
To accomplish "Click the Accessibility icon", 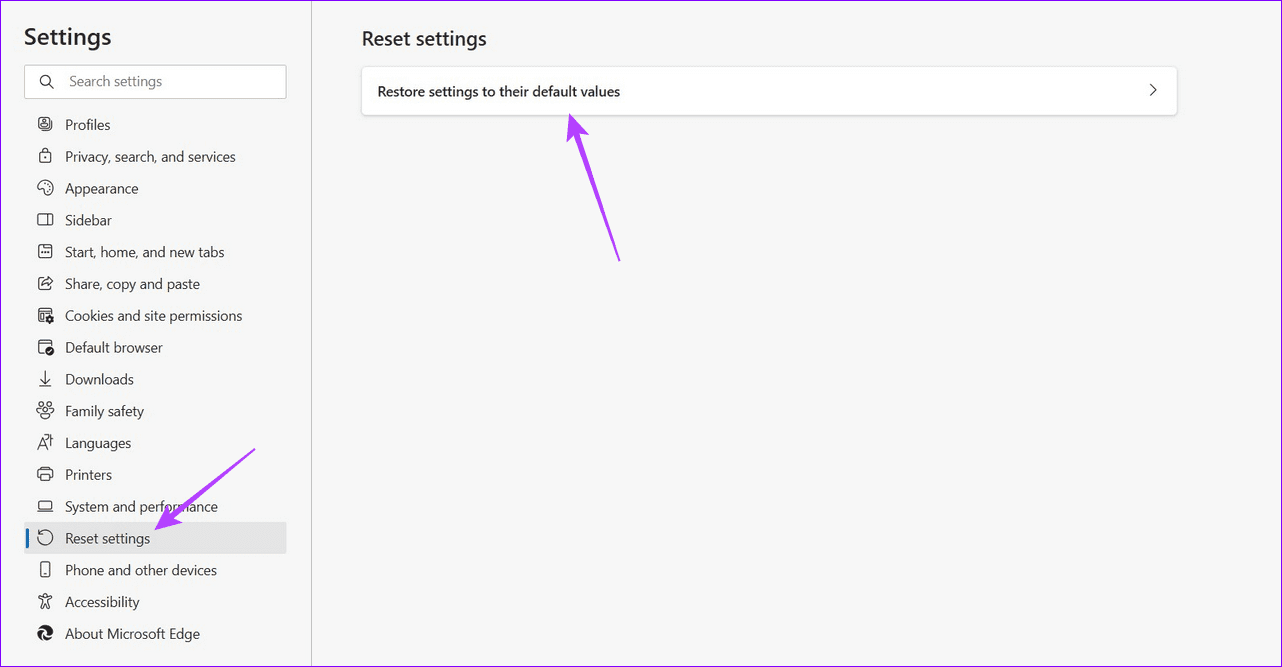I will click(45, 601).
